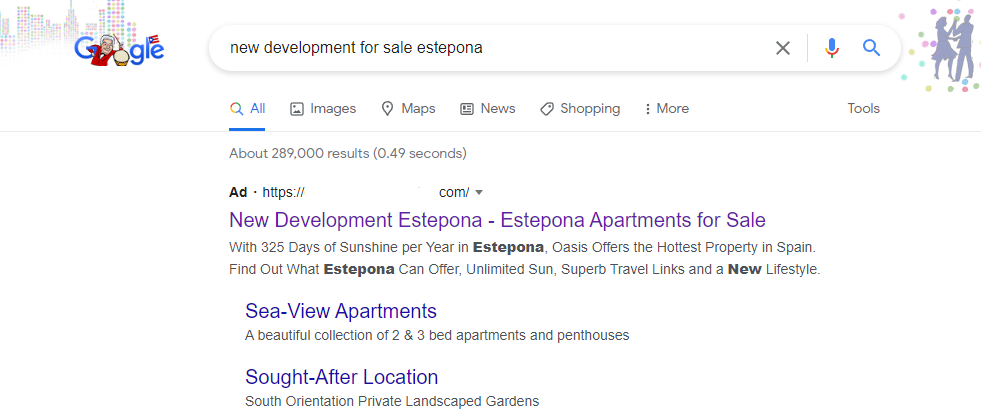Click the Google doodle logo
The height and width of the screenshot is (417, 981).
[119, 48]
